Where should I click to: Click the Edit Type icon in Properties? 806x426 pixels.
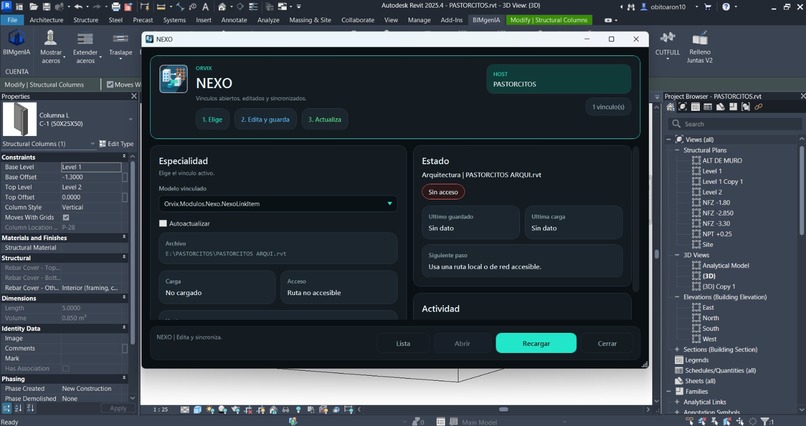click(x=103, y=144)
